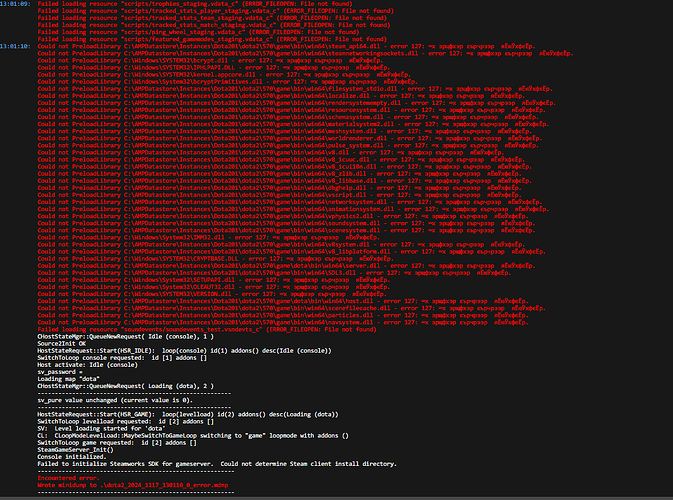Click the filesystem_stdio.dll error line
Viewport: 673px width, 500px height.
click(x=295, y=89)
